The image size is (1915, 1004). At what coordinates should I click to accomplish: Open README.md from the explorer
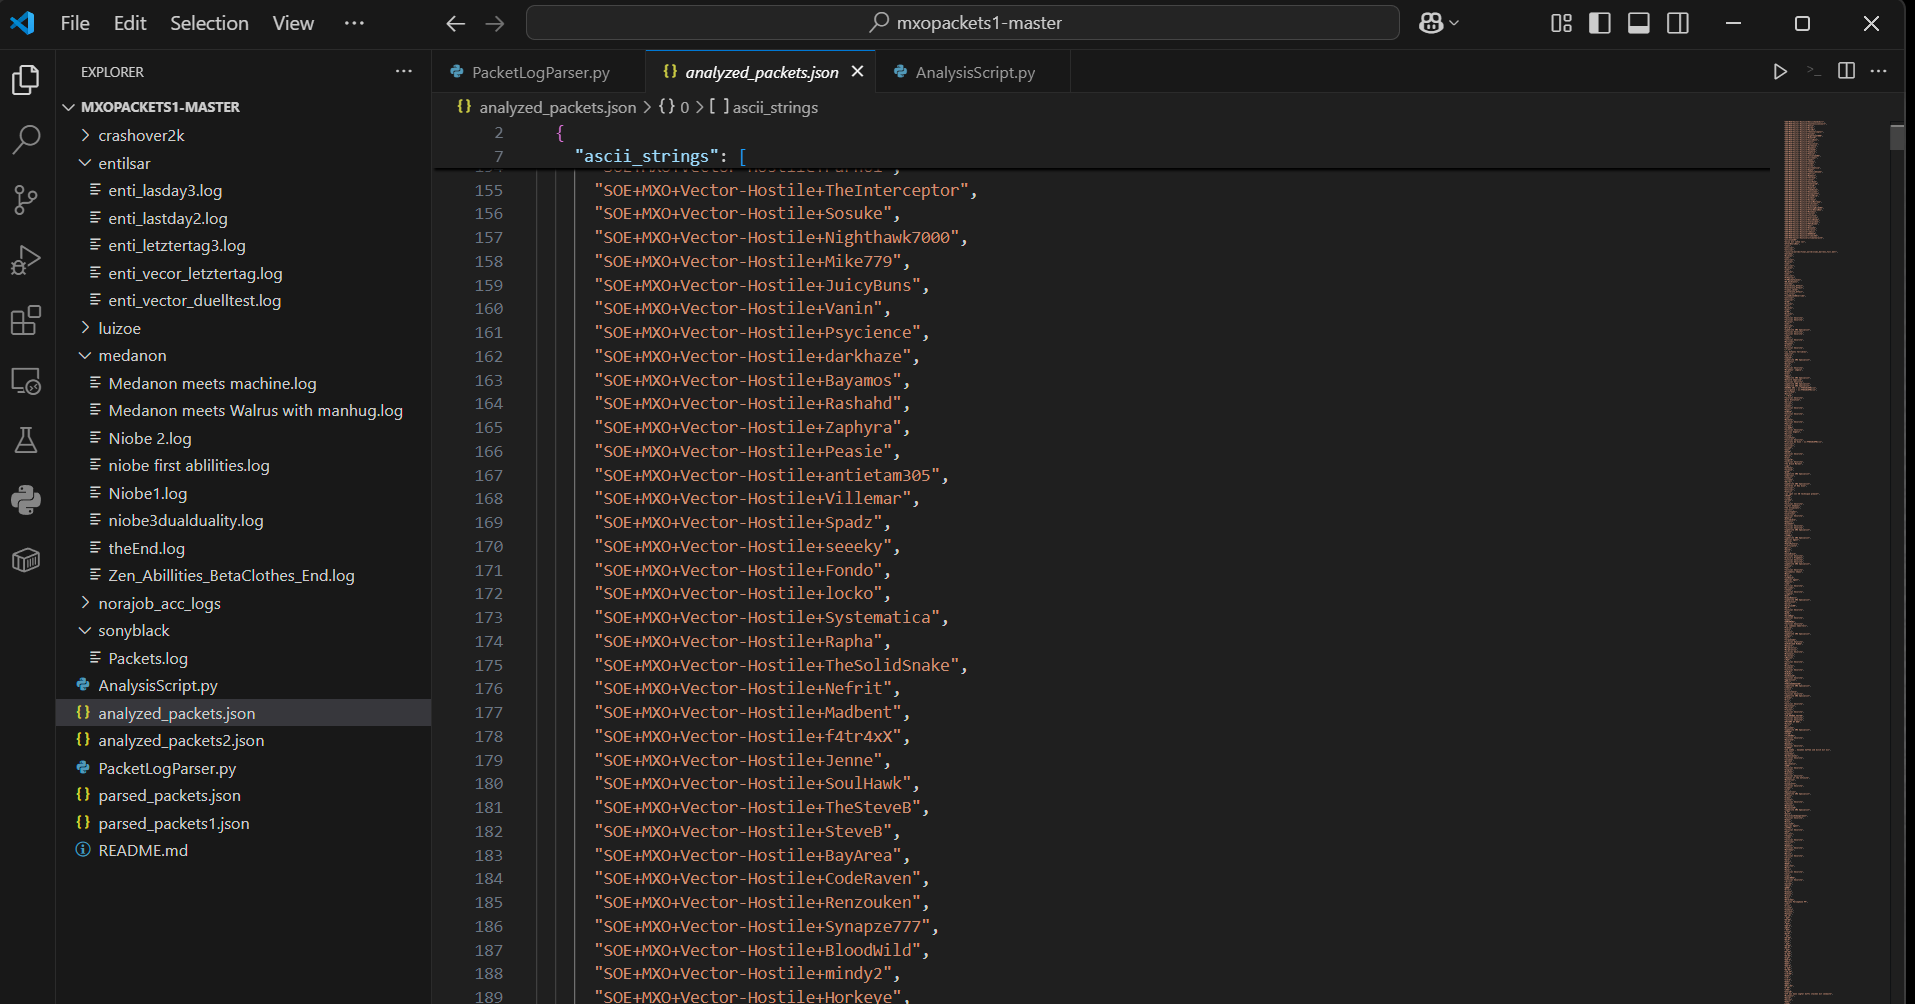143,850
